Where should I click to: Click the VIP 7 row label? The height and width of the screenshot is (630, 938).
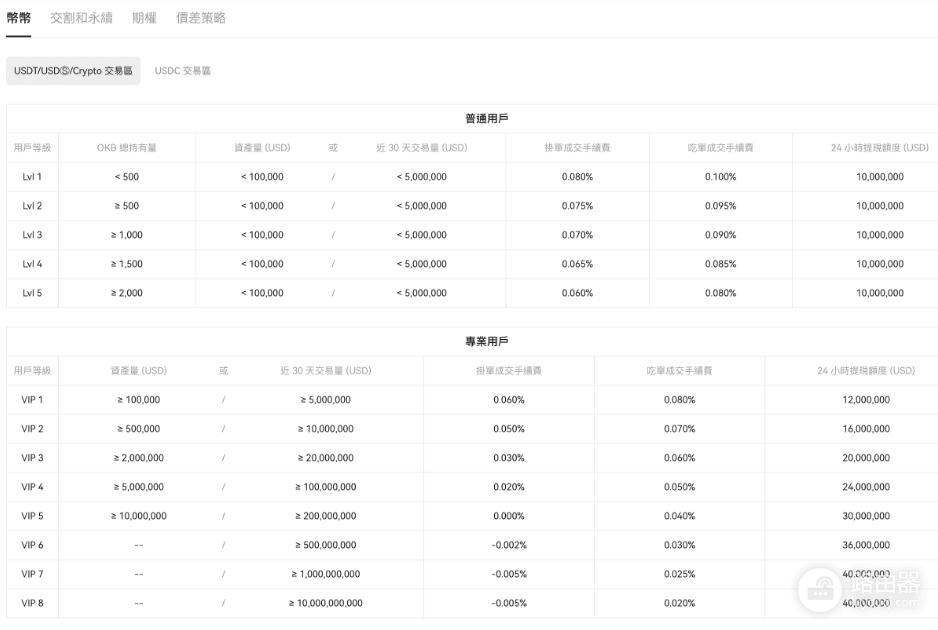[x=32, y=574]
